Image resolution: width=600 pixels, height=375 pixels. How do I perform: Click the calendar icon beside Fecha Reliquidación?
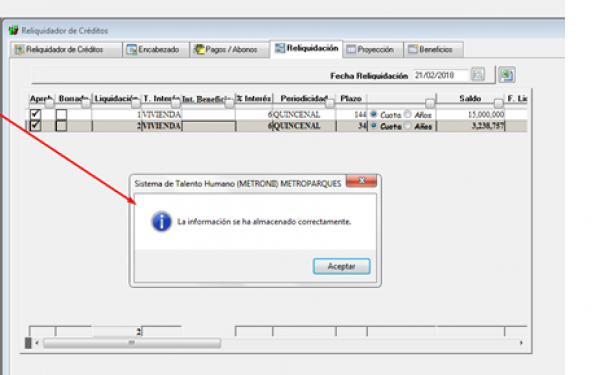pyautogui.click(x=478, y=74)
